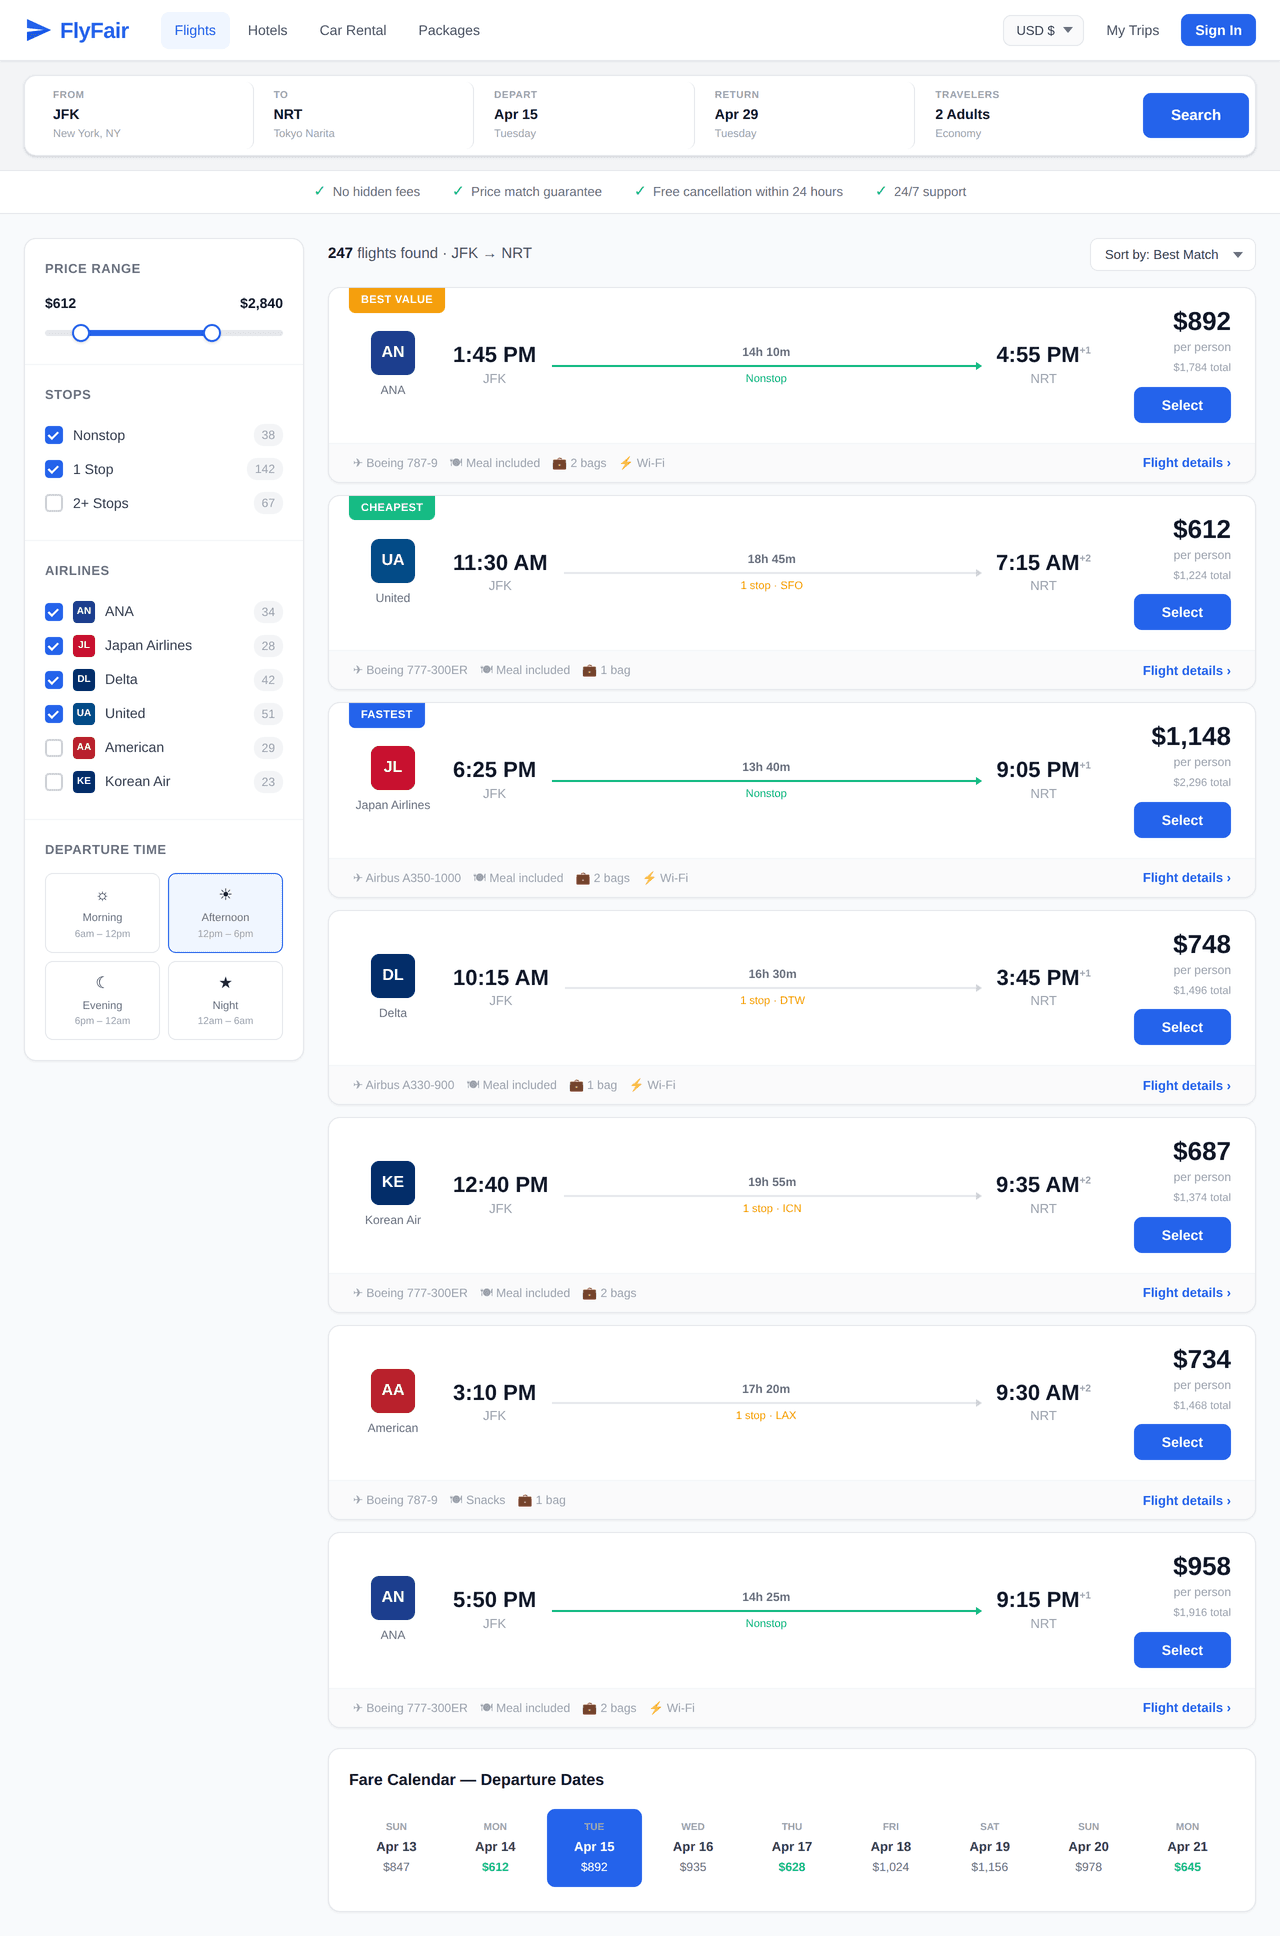The image size is (1280, 1936).
Task: Expand Flight details for the $612 United flight
Action: pos(1186,670)
